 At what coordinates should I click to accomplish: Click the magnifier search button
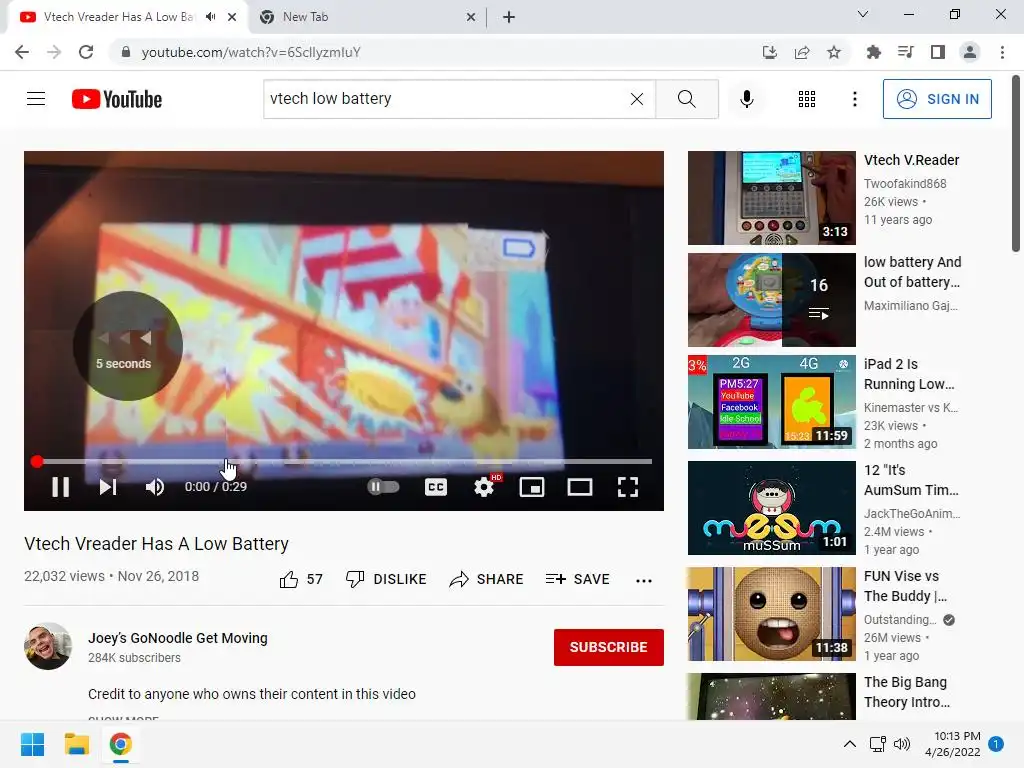pyautogui.click(x=686, y=99)
